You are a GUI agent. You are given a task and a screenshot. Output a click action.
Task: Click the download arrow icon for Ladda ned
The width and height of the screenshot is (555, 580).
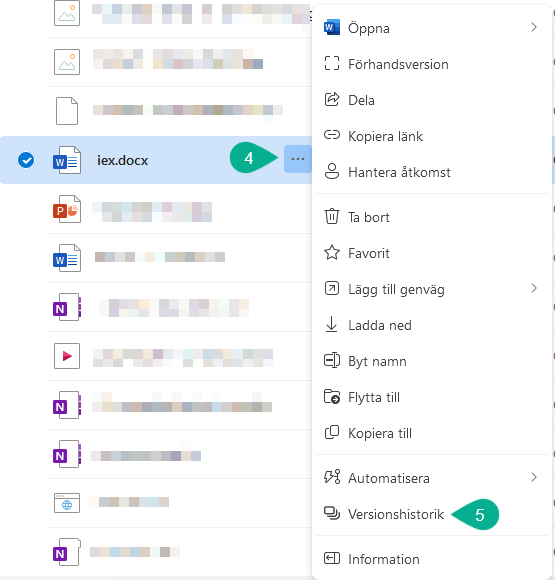tap(332, 324)
